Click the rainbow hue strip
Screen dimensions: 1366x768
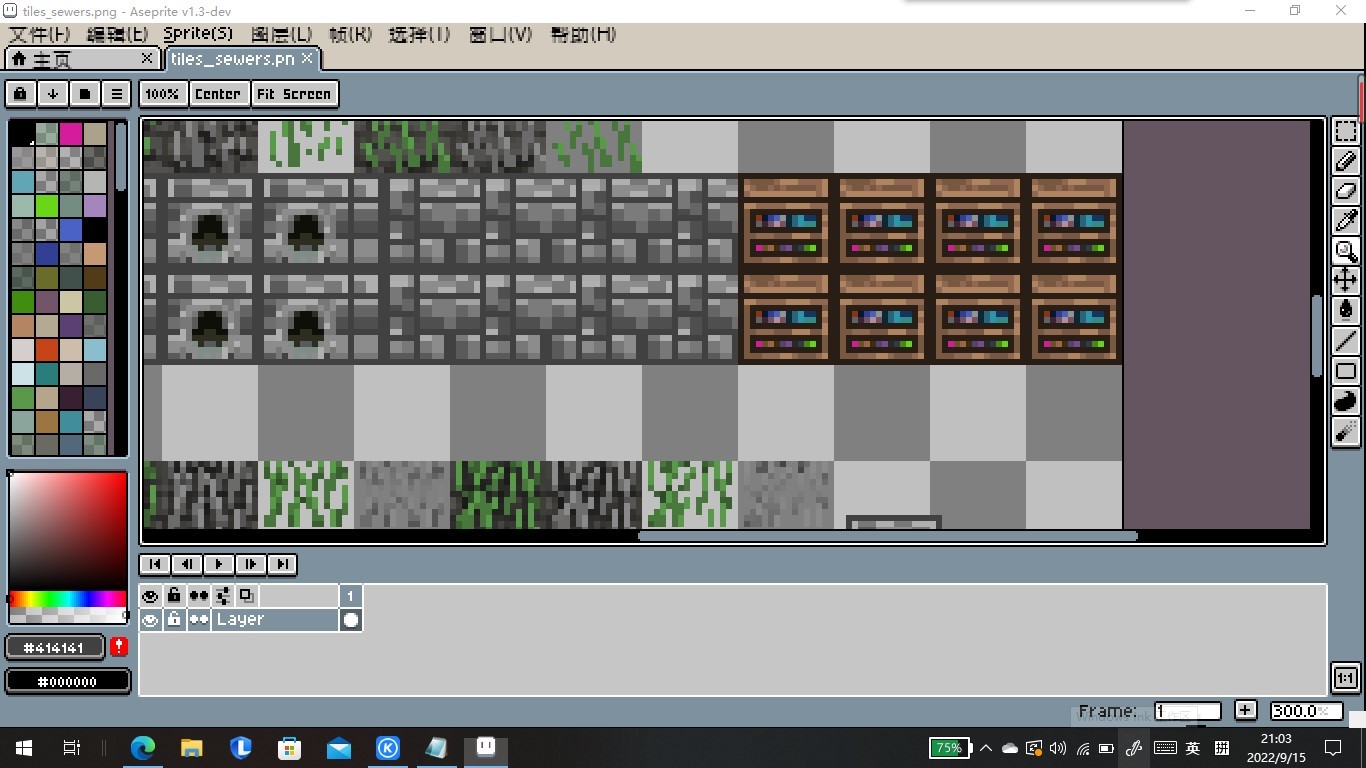click(x=68, y=599)
